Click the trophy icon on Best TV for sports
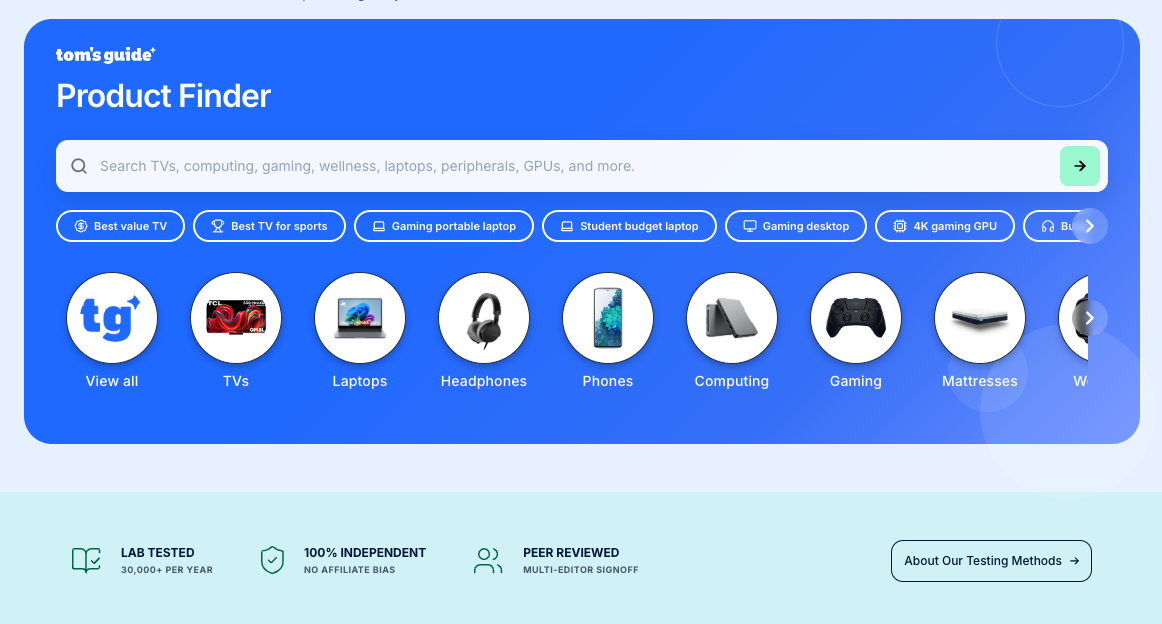 coord(218,226)
